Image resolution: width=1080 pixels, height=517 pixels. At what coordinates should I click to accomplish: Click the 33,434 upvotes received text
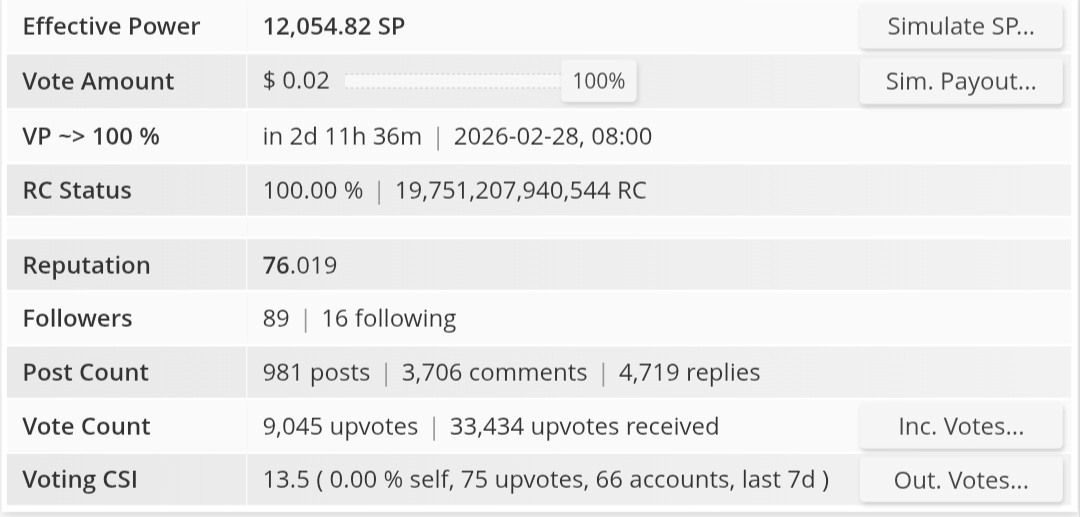[x=584, y=426]
